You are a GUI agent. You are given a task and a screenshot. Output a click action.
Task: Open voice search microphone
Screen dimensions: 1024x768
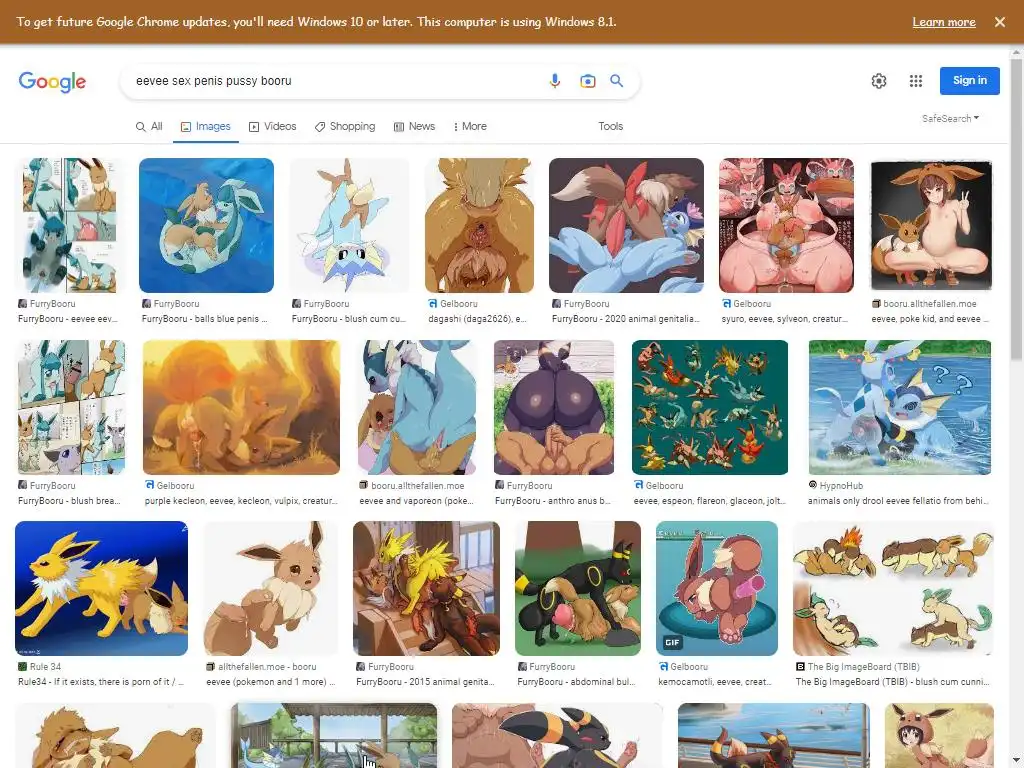(554, 81)
